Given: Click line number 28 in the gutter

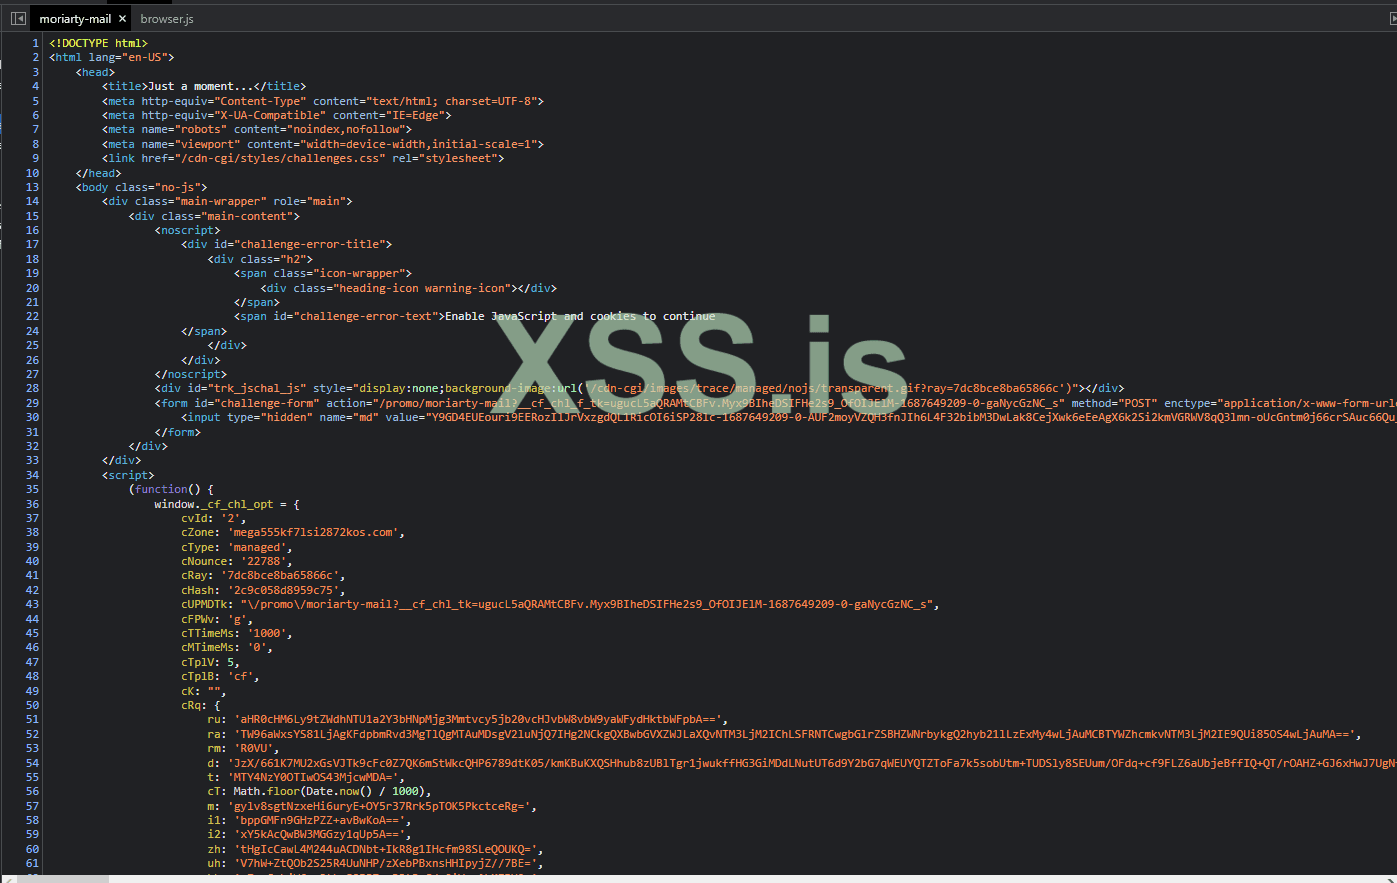Looking at the screenshot, I should [x=32, y=388].
